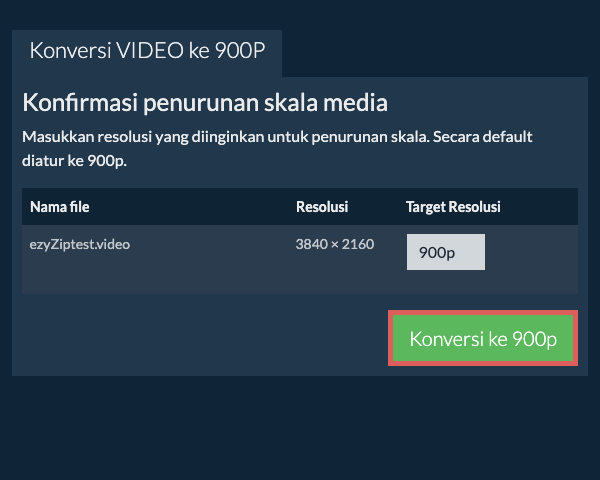Image resolution: width=600 pixels, height=480 pixels.
Task: Select the Target Resolusi column header
Action: click(453, 207)
